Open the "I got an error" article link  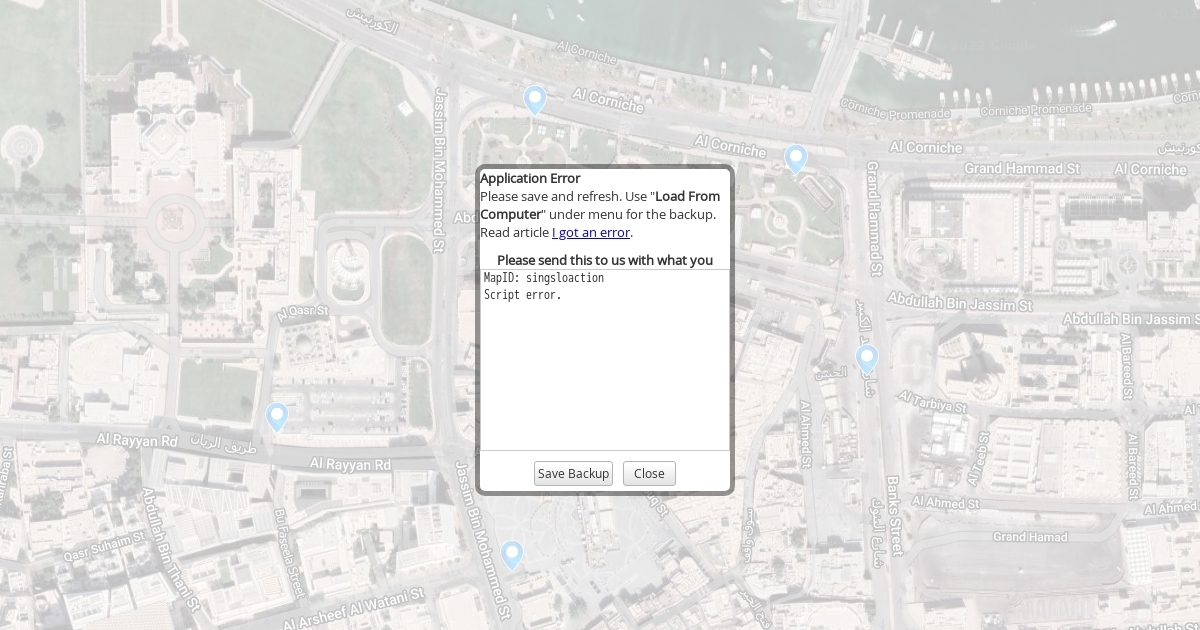pos(591,233)
